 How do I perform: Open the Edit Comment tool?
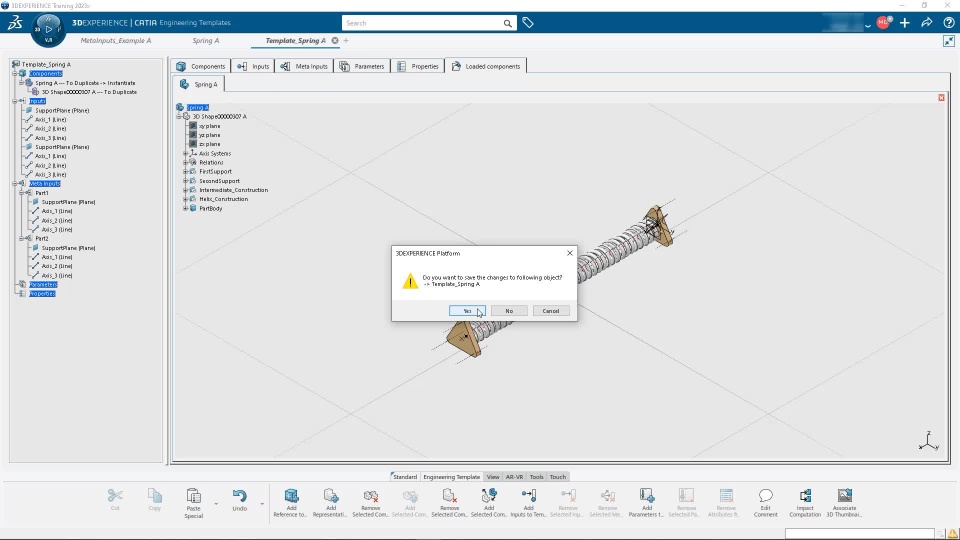pyautogui.click(x=765, y=495)
